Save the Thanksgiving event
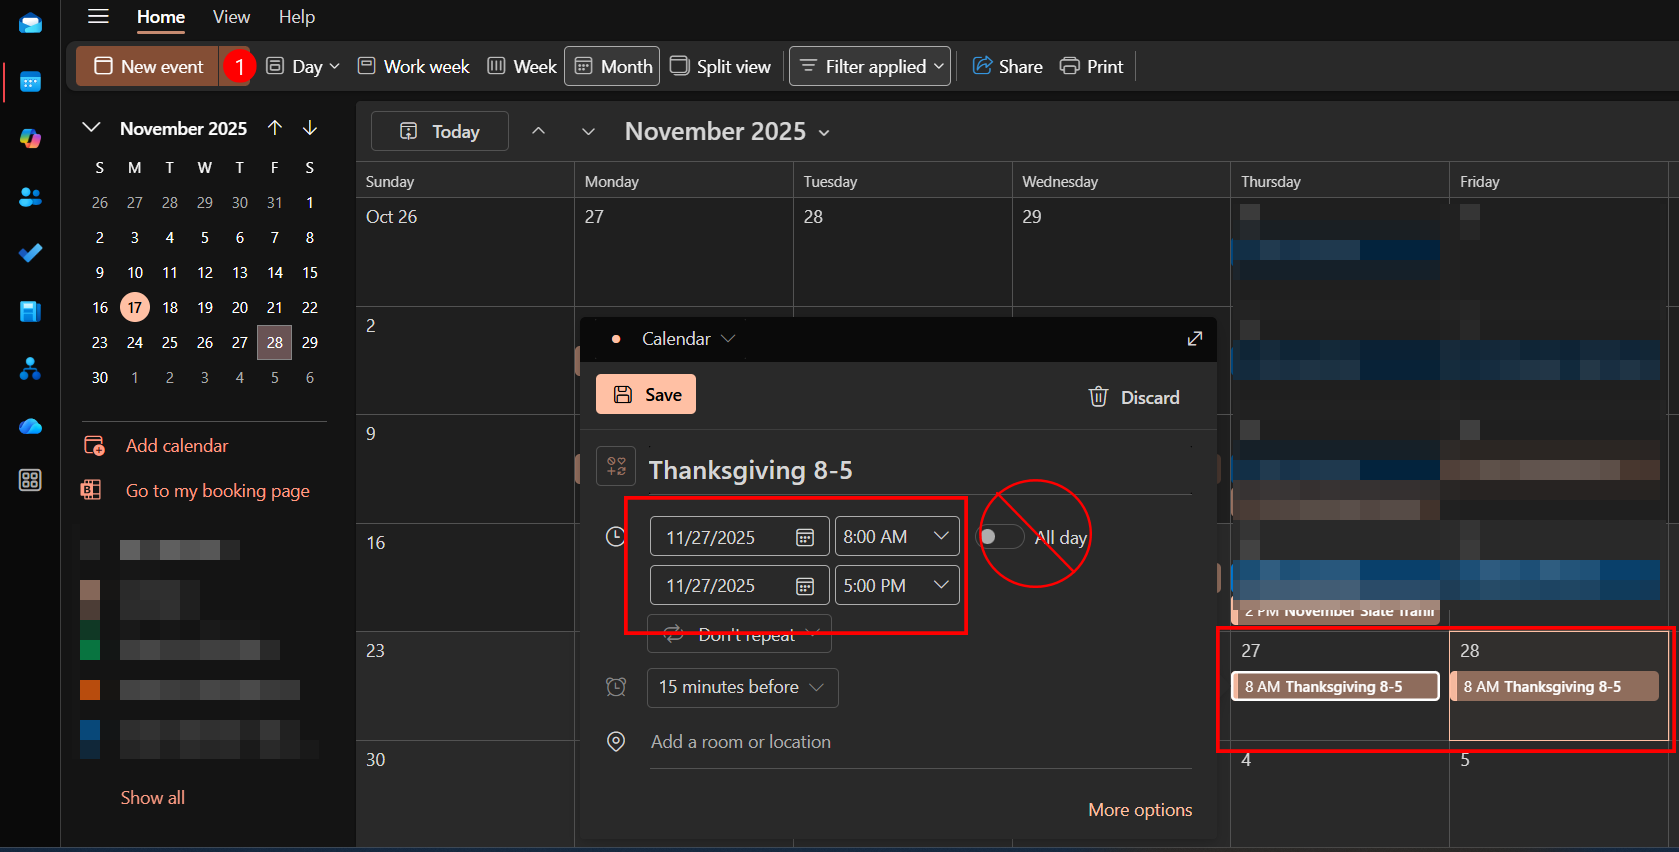The height and width of the screenshot is (852, 1679). click(646, 394)
